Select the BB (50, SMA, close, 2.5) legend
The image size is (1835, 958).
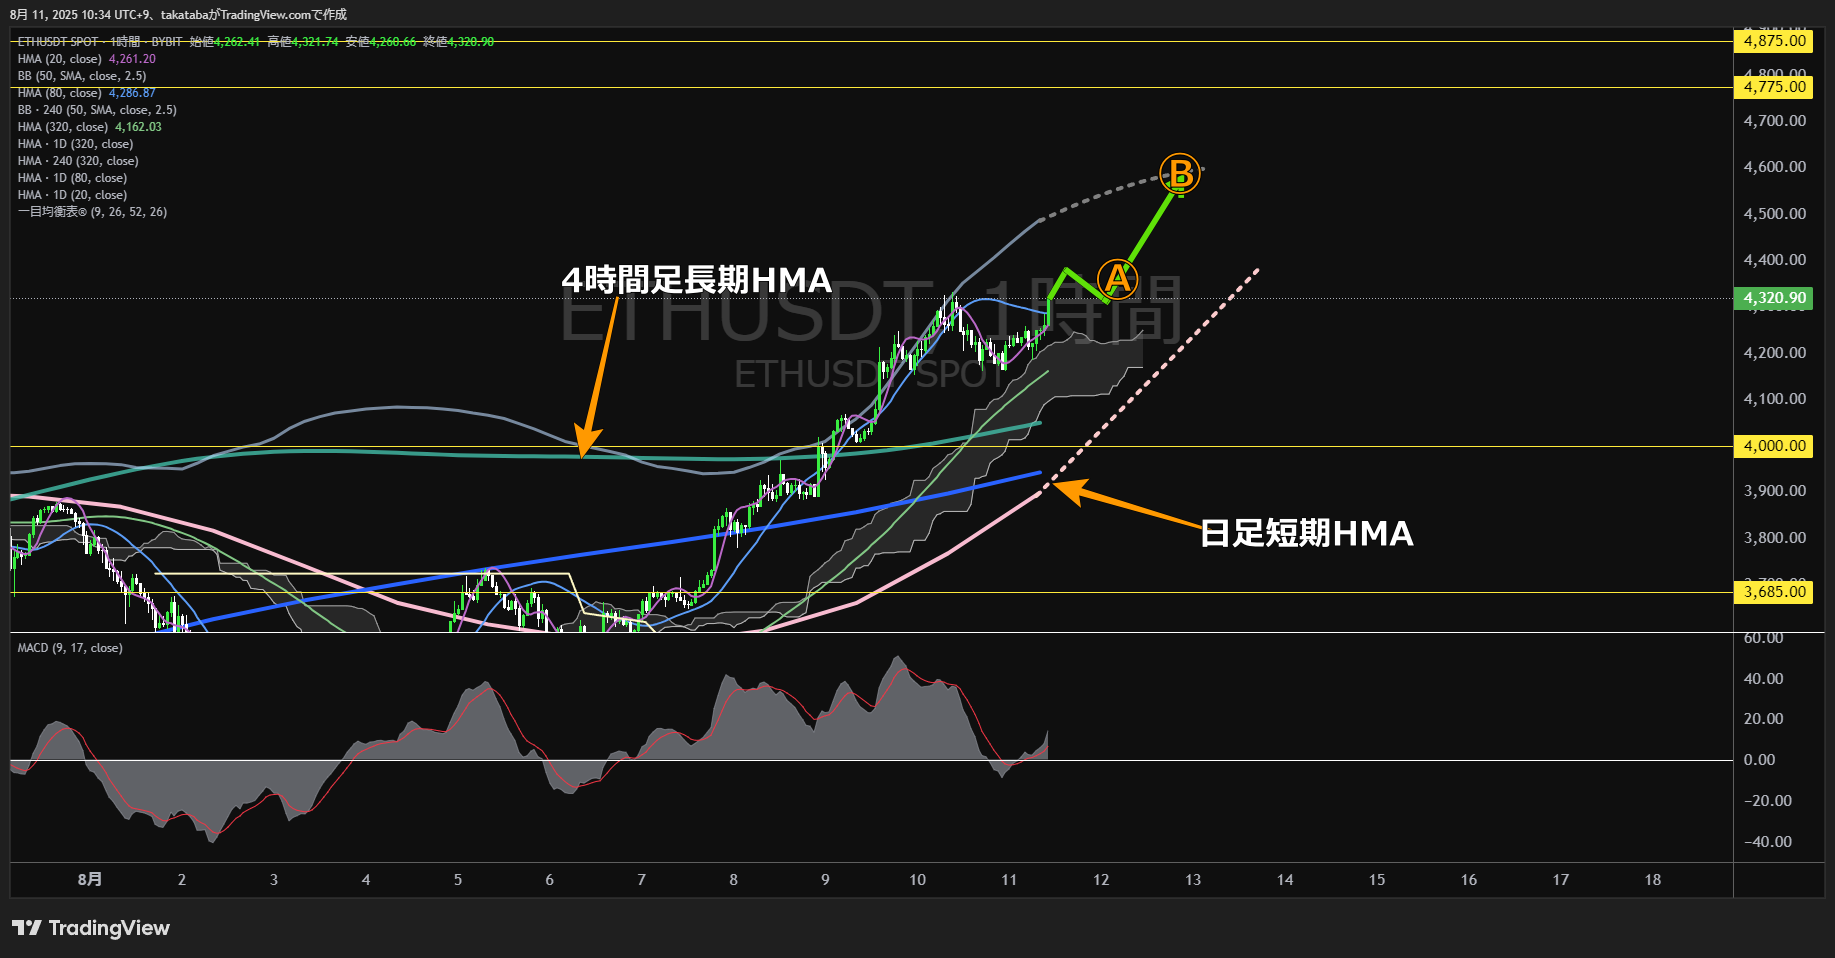(82, 76)
